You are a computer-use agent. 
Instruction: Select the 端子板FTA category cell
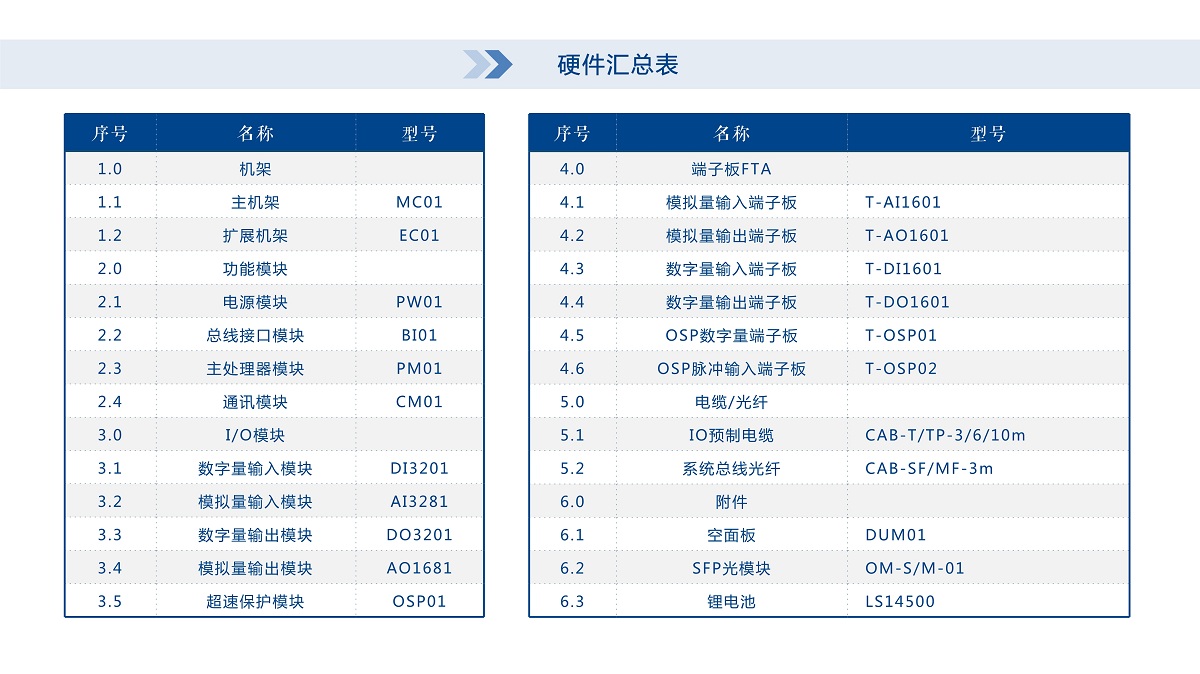click(x=731, y=169)
